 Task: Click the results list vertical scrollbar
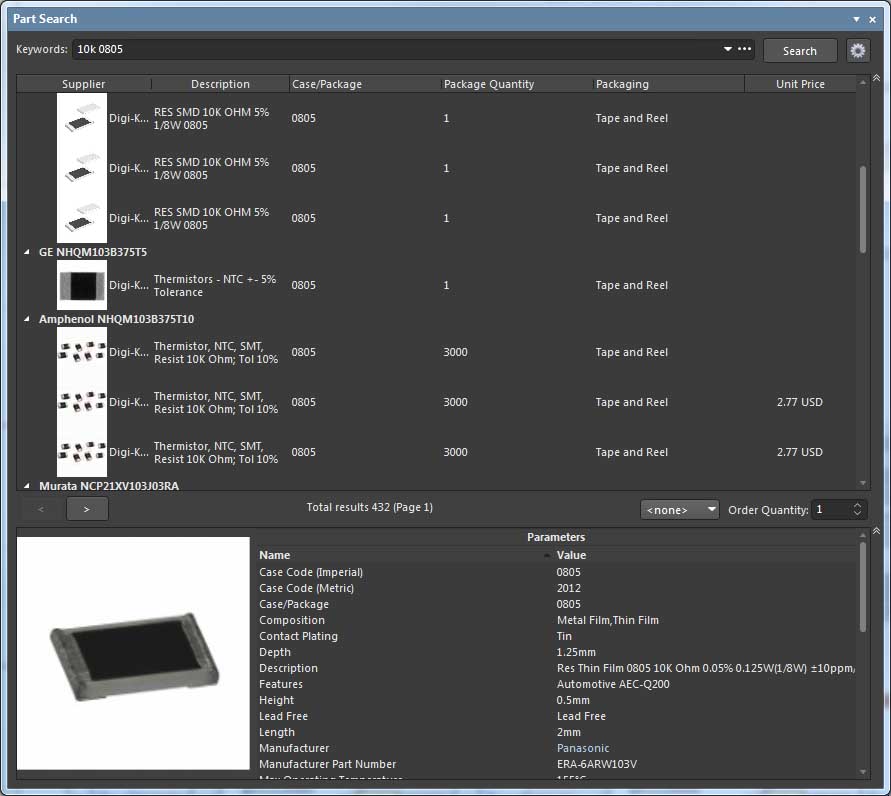click(864, 210)
